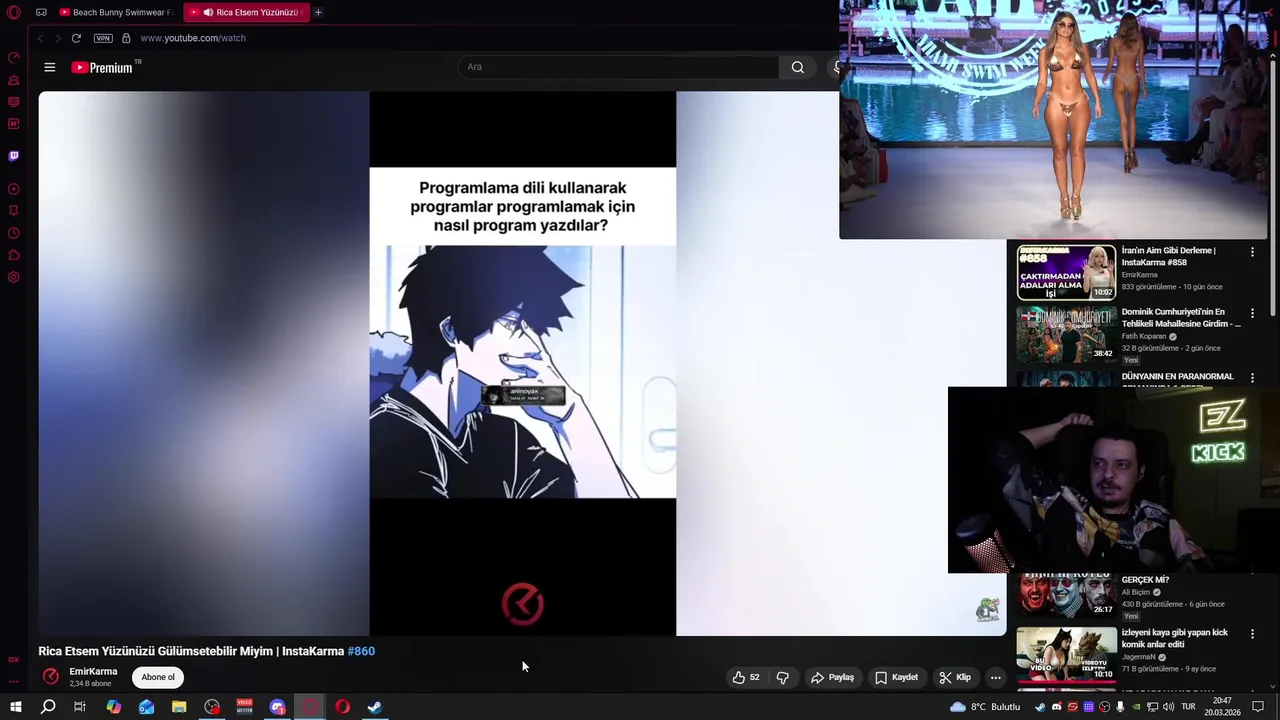
Task: Reload the YouTube page
Action: 76,38
